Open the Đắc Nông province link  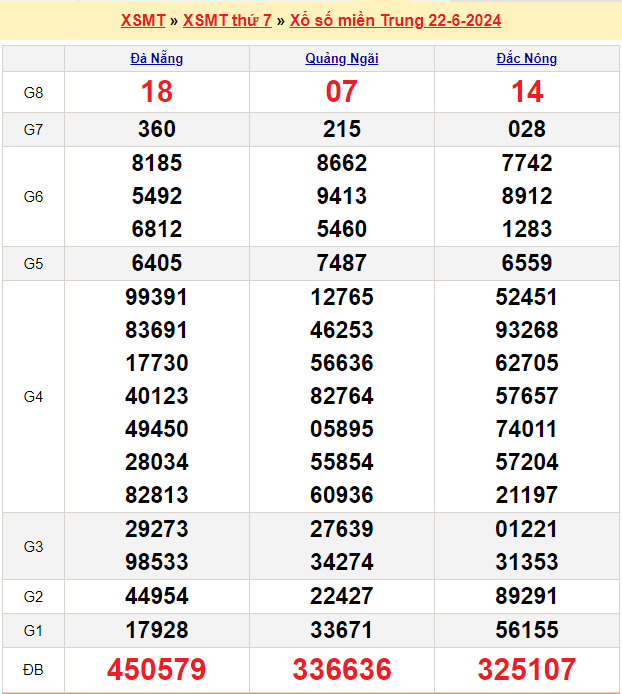[527, 59]
